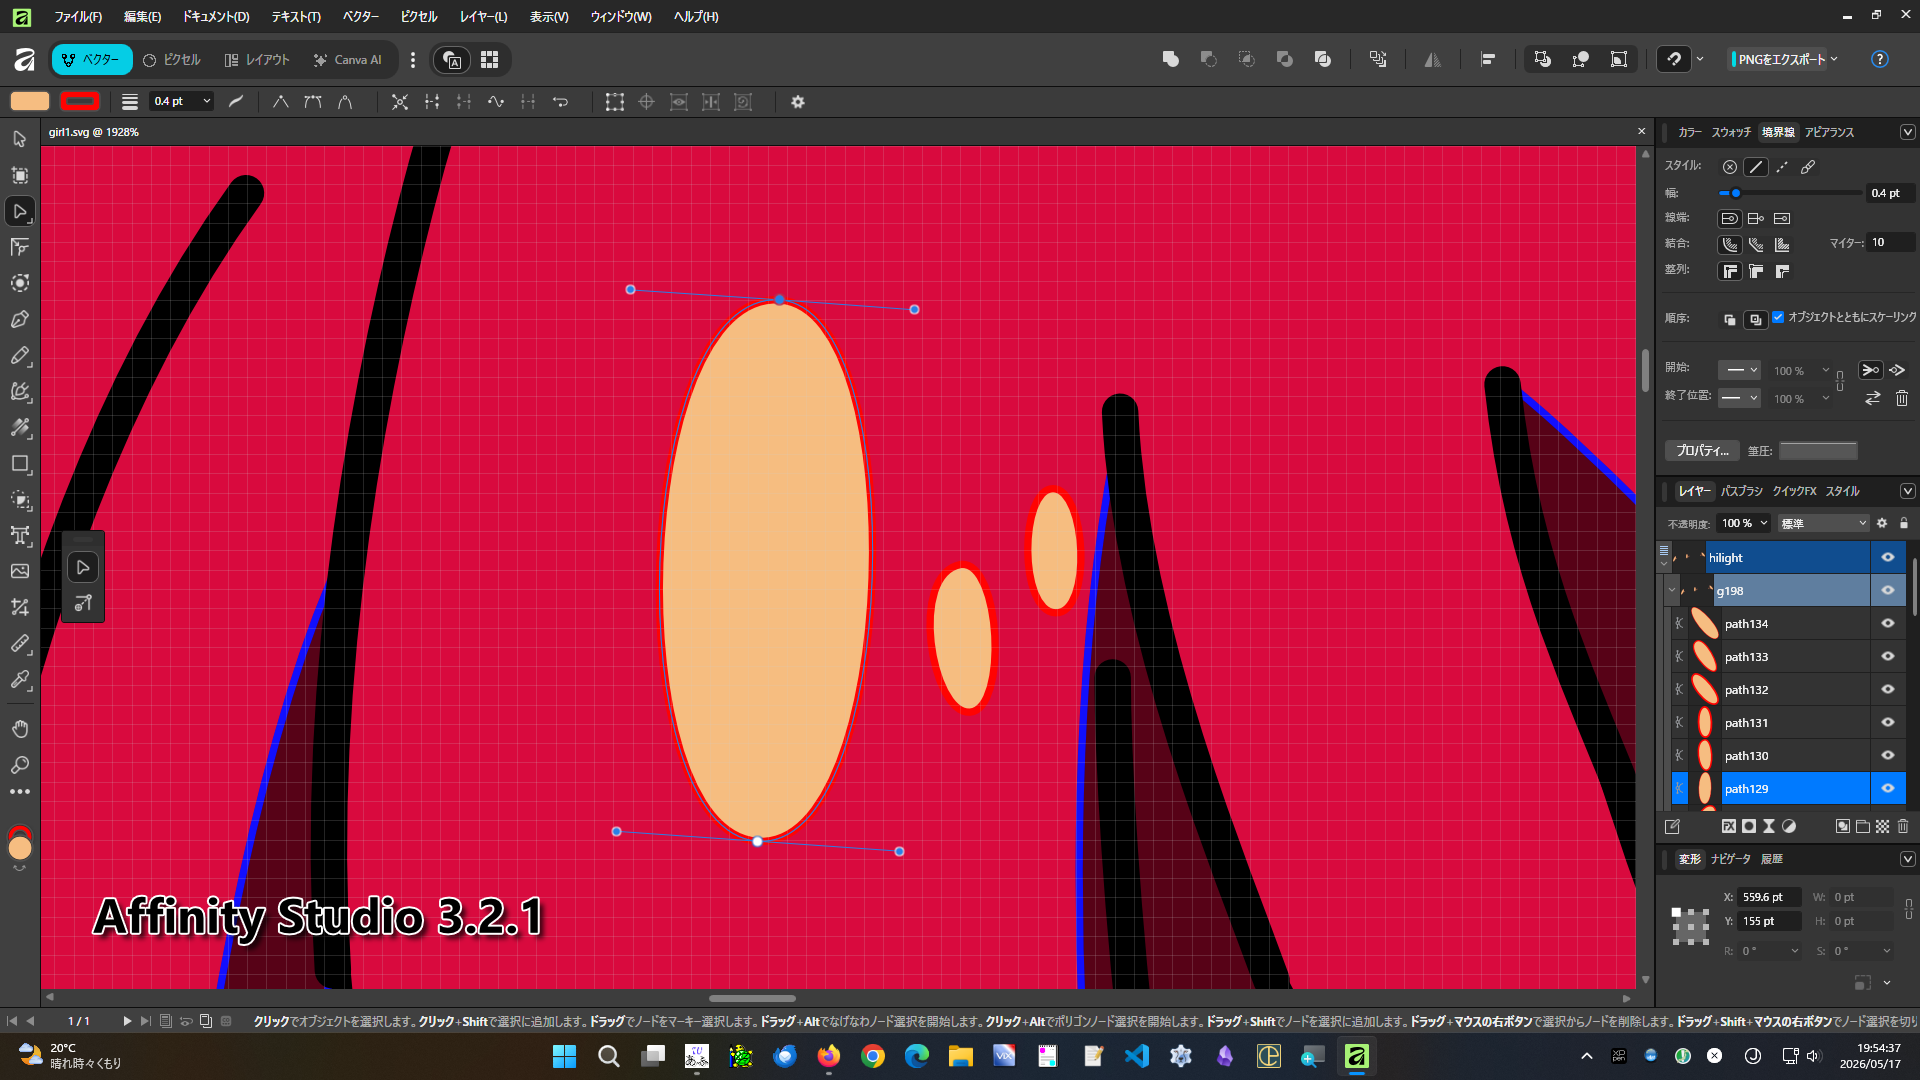Delete arrowheads with the trash icon in the stroke panel

1902,398
